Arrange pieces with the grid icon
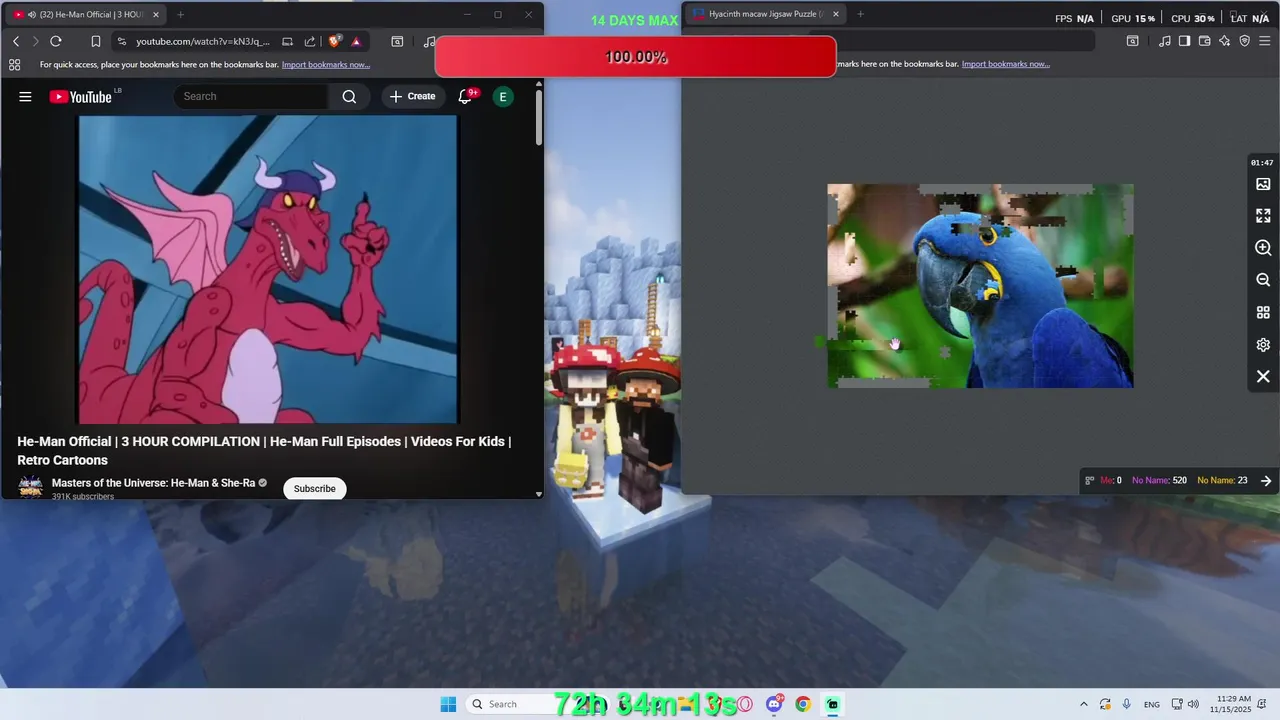The image size is (1280, 720). point(1263,312)
